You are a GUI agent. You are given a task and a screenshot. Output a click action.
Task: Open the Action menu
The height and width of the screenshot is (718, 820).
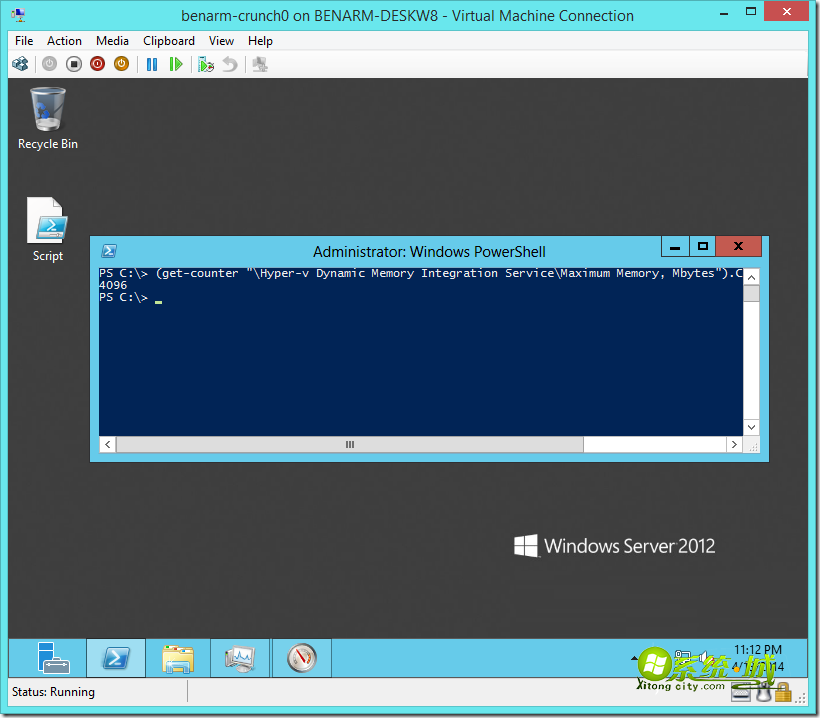point(65,41)
